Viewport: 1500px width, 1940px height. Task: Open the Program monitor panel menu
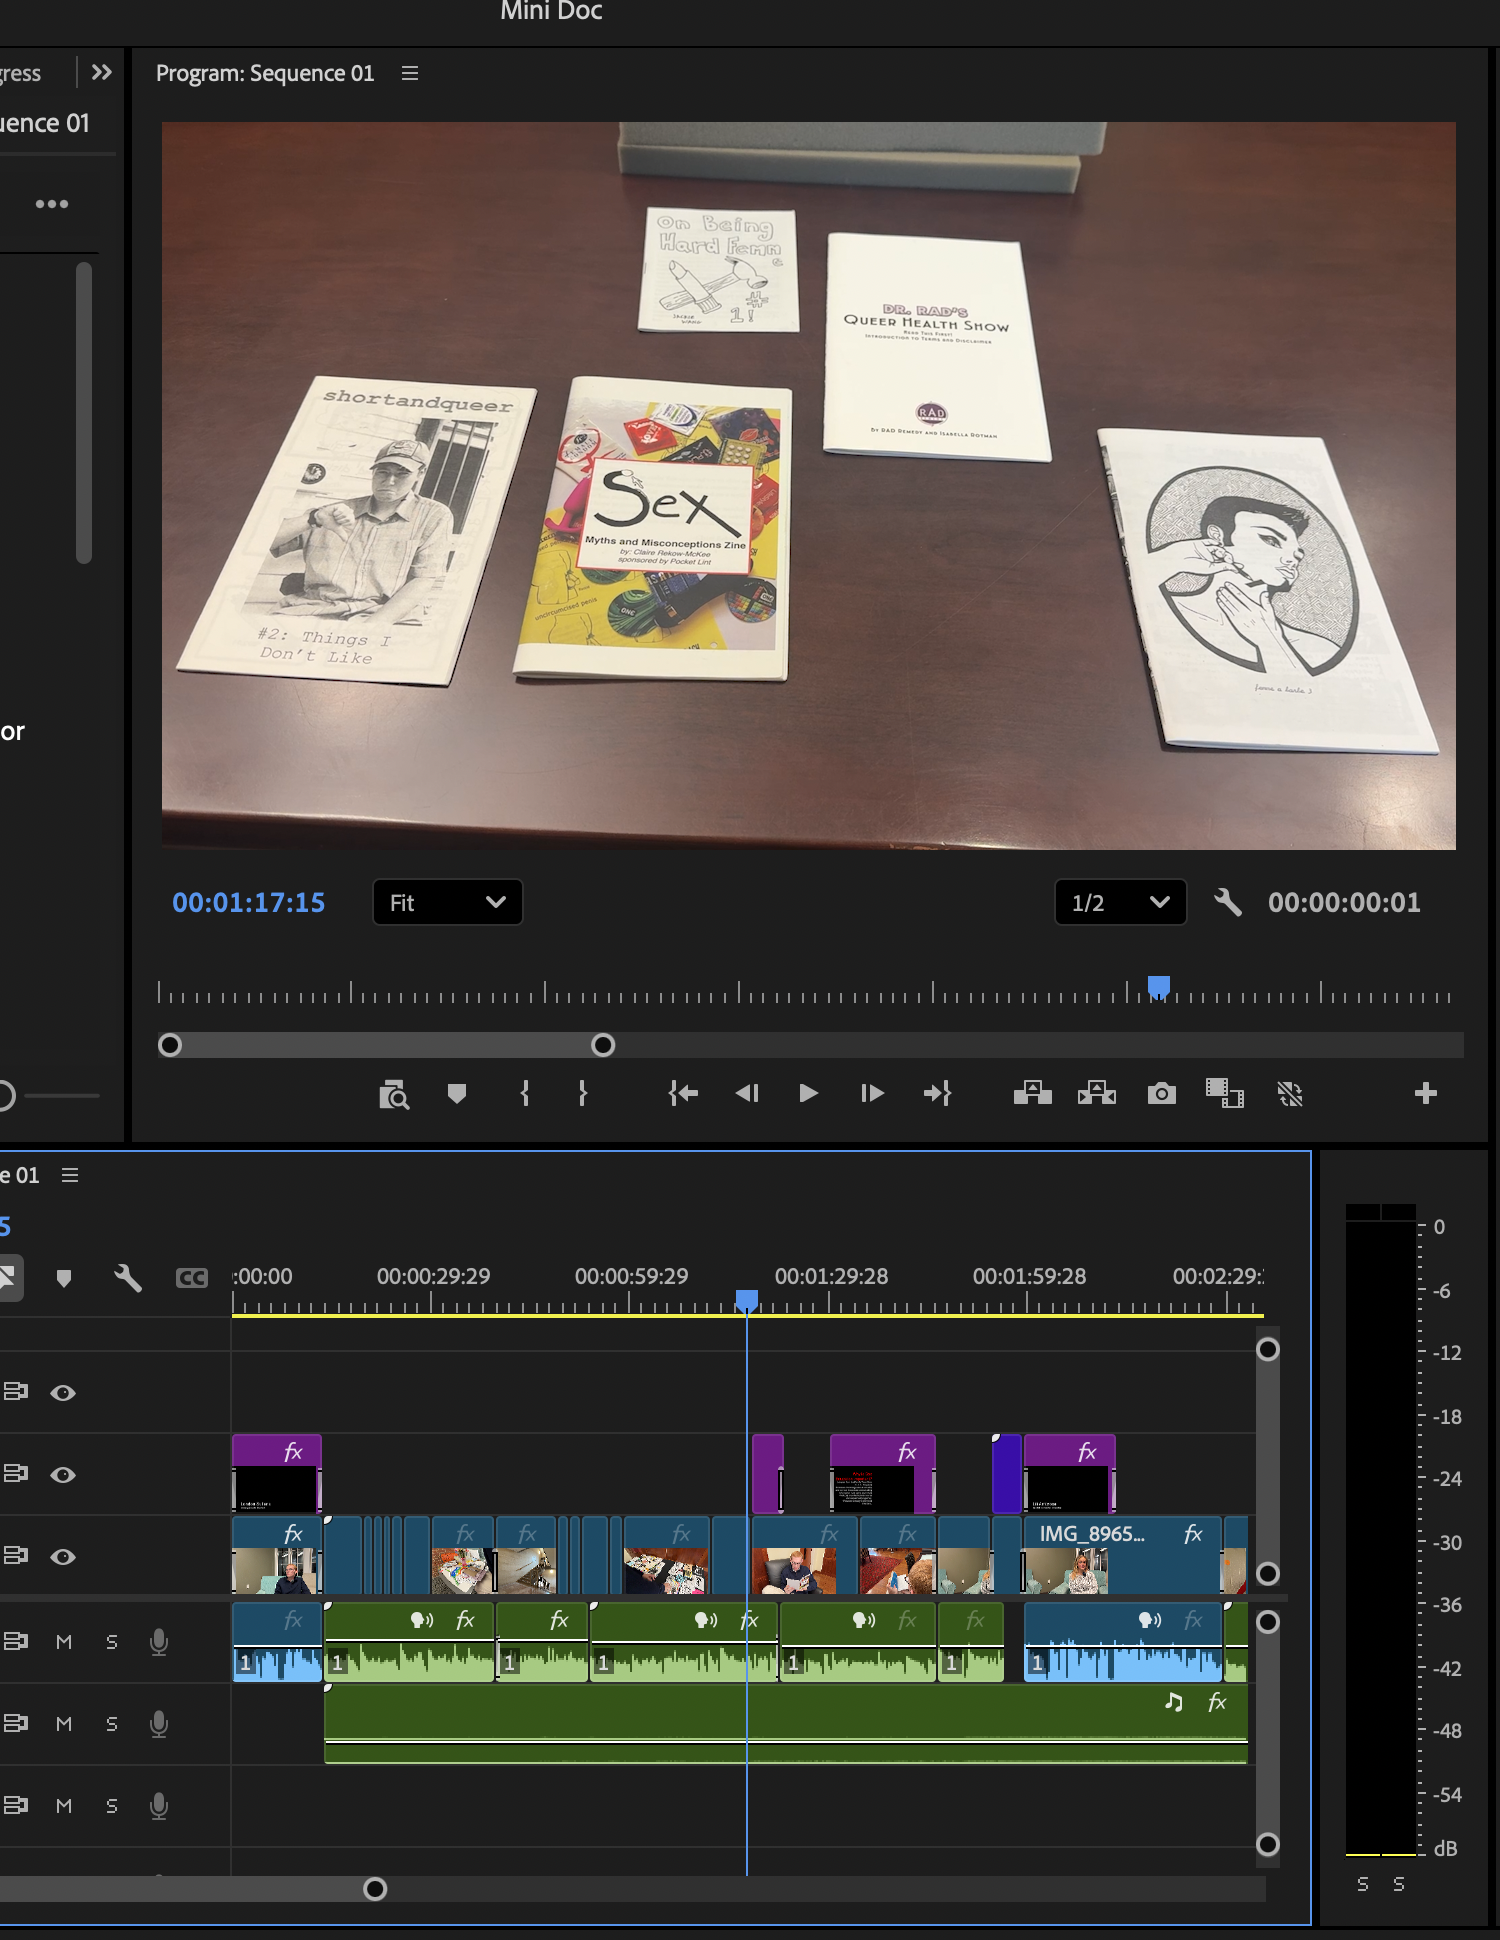click(x=409, y=73)
